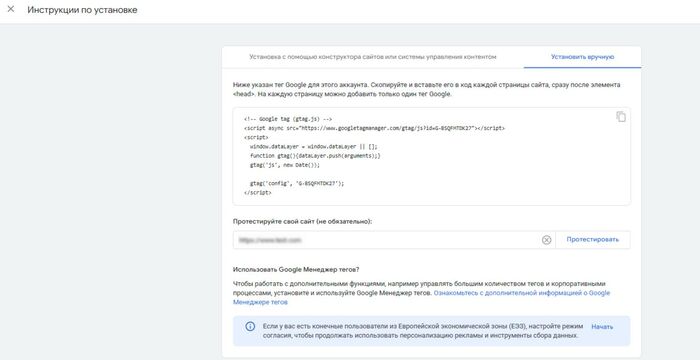Clear the test site URL field
The image size is (700, 360).
pos(546,240)
